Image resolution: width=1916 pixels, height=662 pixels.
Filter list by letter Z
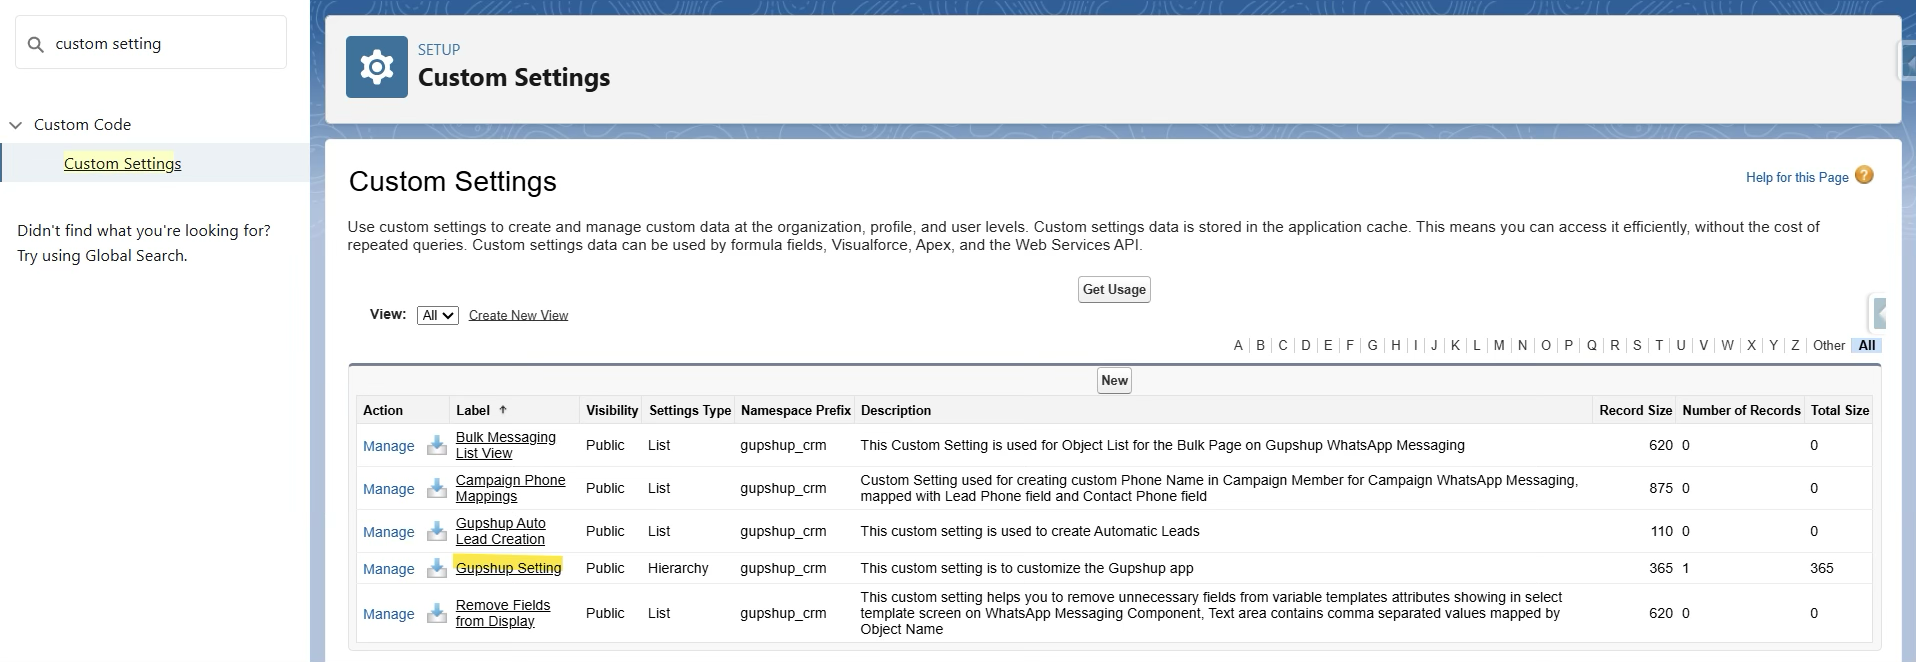point(1795,345)
